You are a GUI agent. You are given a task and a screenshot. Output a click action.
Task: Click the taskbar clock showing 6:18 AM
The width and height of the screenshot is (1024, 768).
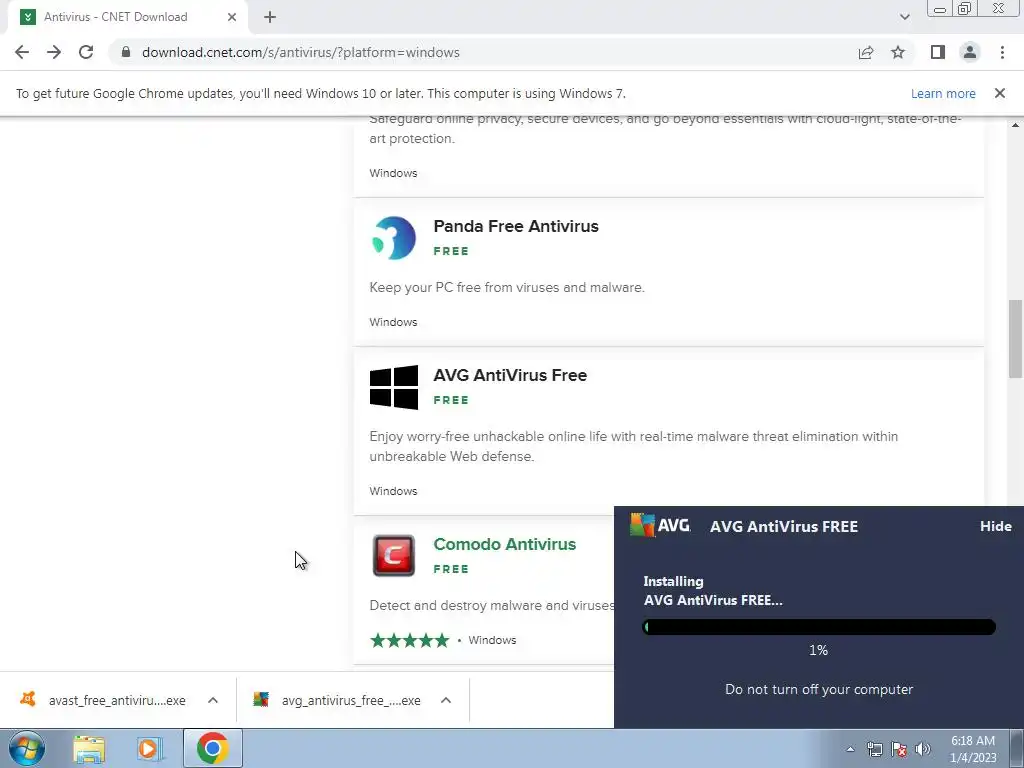972,749
